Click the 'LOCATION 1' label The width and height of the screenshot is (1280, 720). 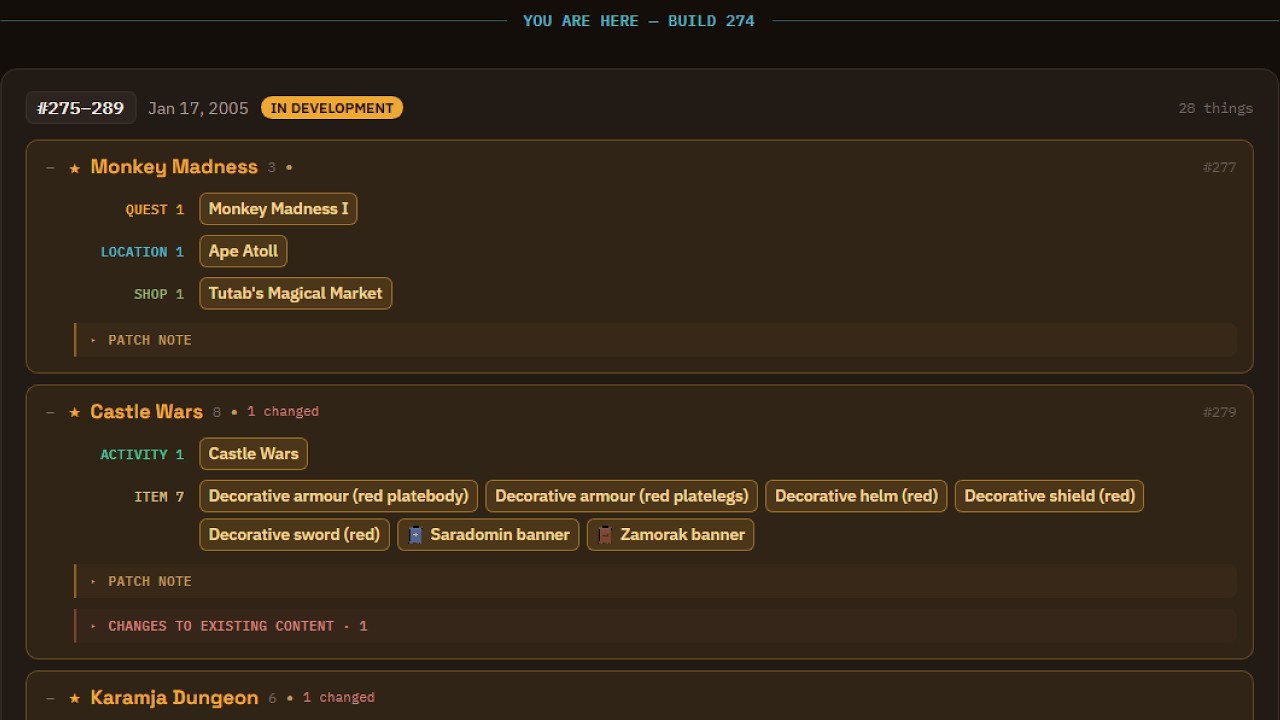pyautogui.click(x=142, y=252)
